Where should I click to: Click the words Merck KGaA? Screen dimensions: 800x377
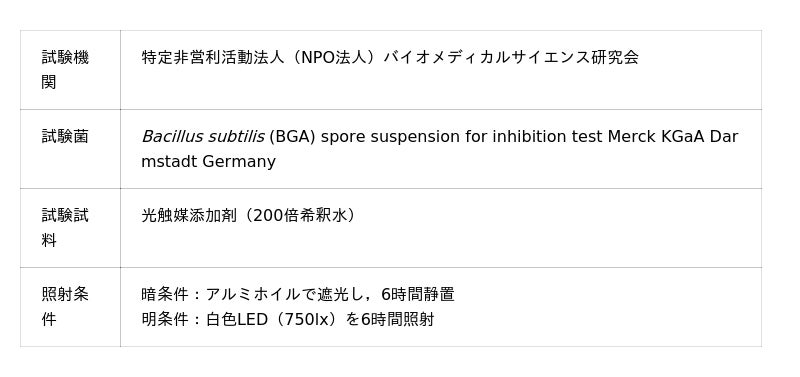tap(656, 137)
